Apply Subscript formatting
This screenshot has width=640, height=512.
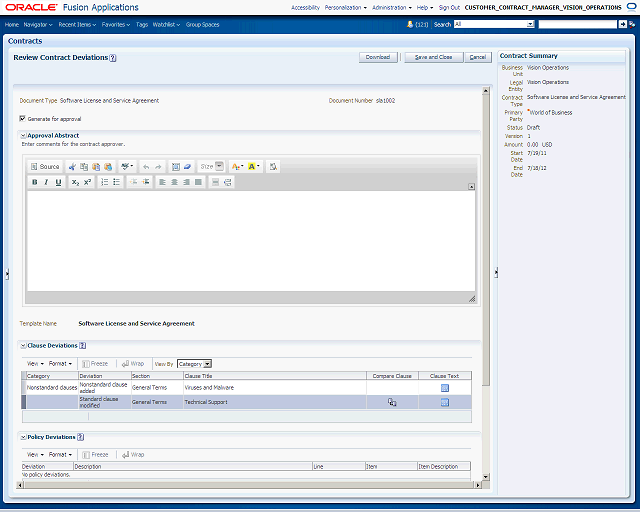(76, 182)
